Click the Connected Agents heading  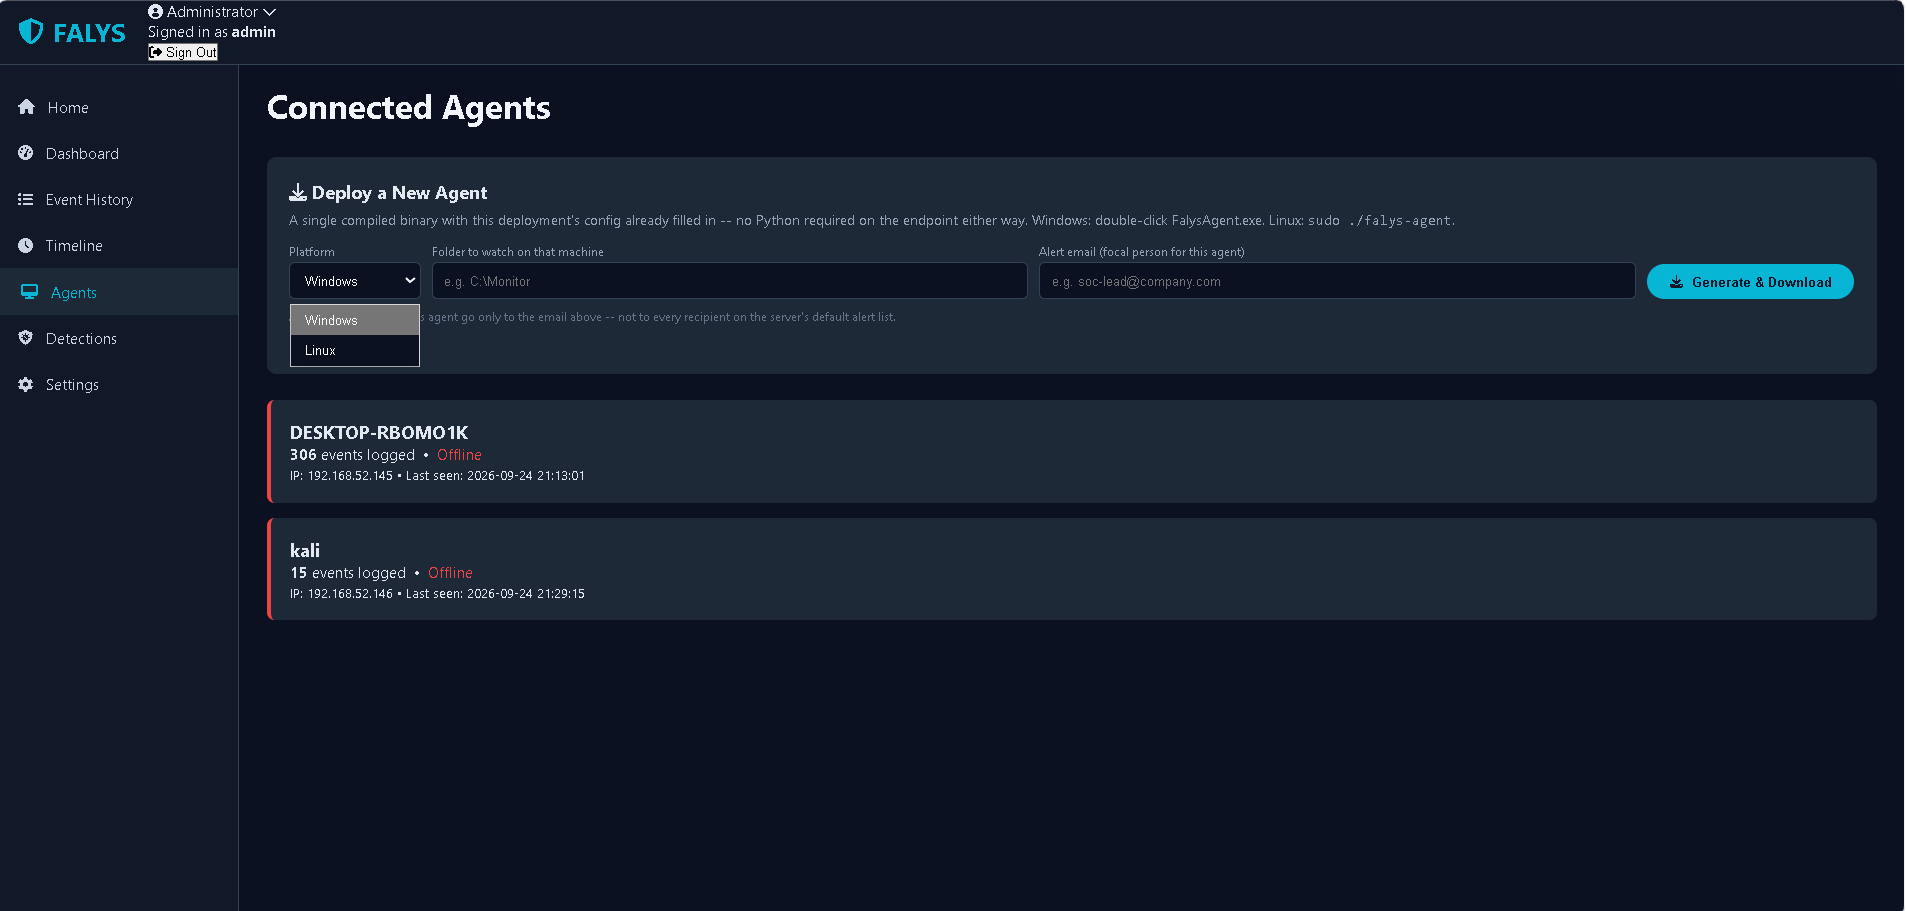coord(409,108)
